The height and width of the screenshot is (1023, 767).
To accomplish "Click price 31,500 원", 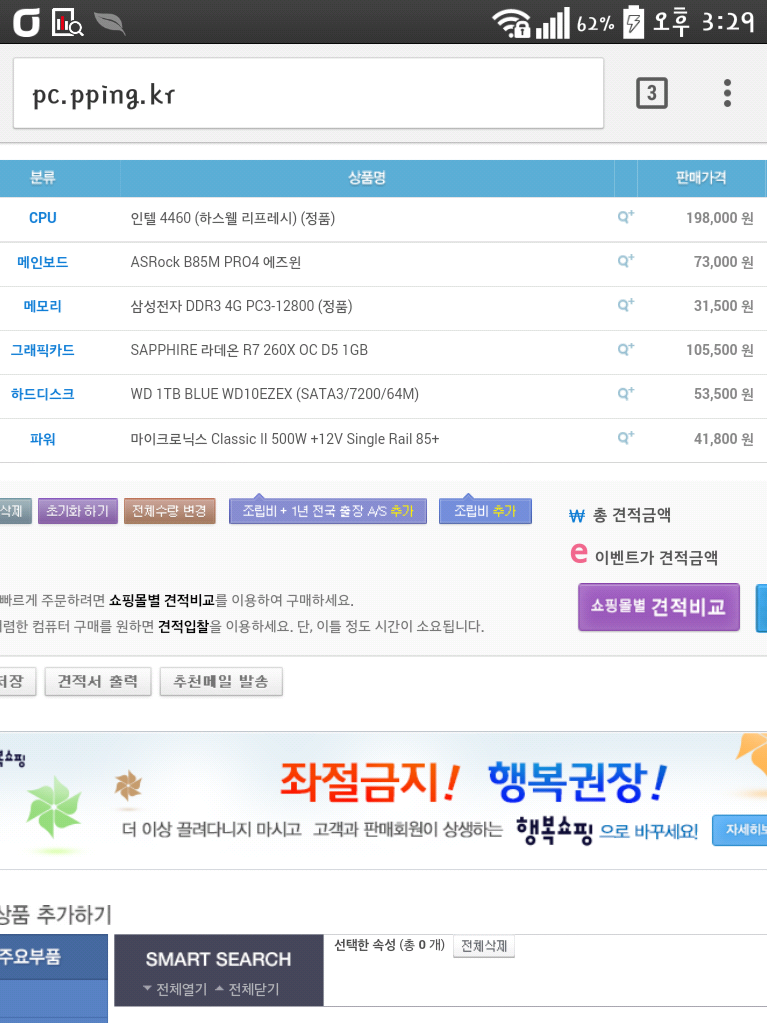I will 723,306.
